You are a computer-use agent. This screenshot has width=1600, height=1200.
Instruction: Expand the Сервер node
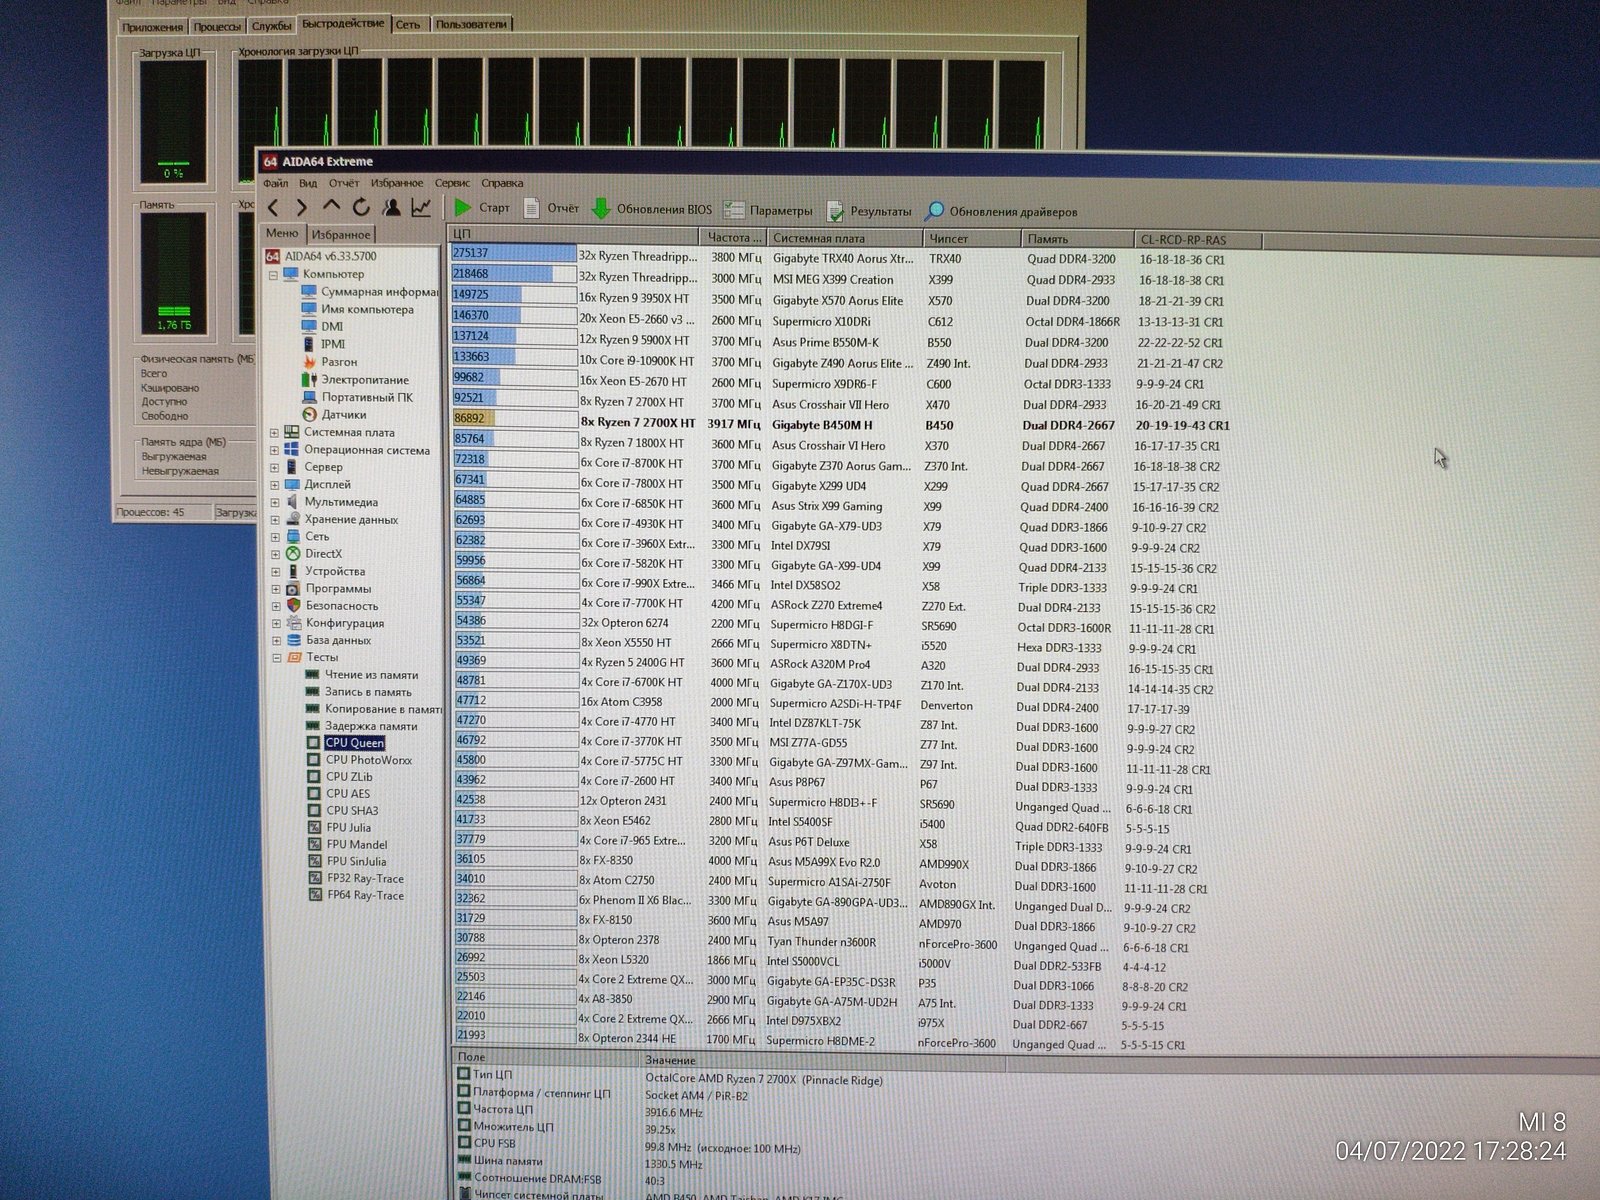pyautogui.click(x=274, y=467)
